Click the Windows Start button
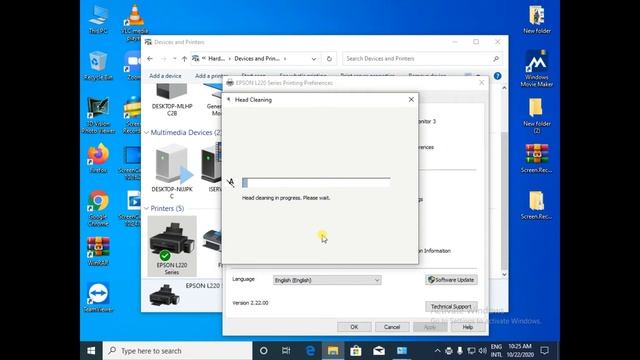This screenshot has width=640, height=360. tap(91, 351)
